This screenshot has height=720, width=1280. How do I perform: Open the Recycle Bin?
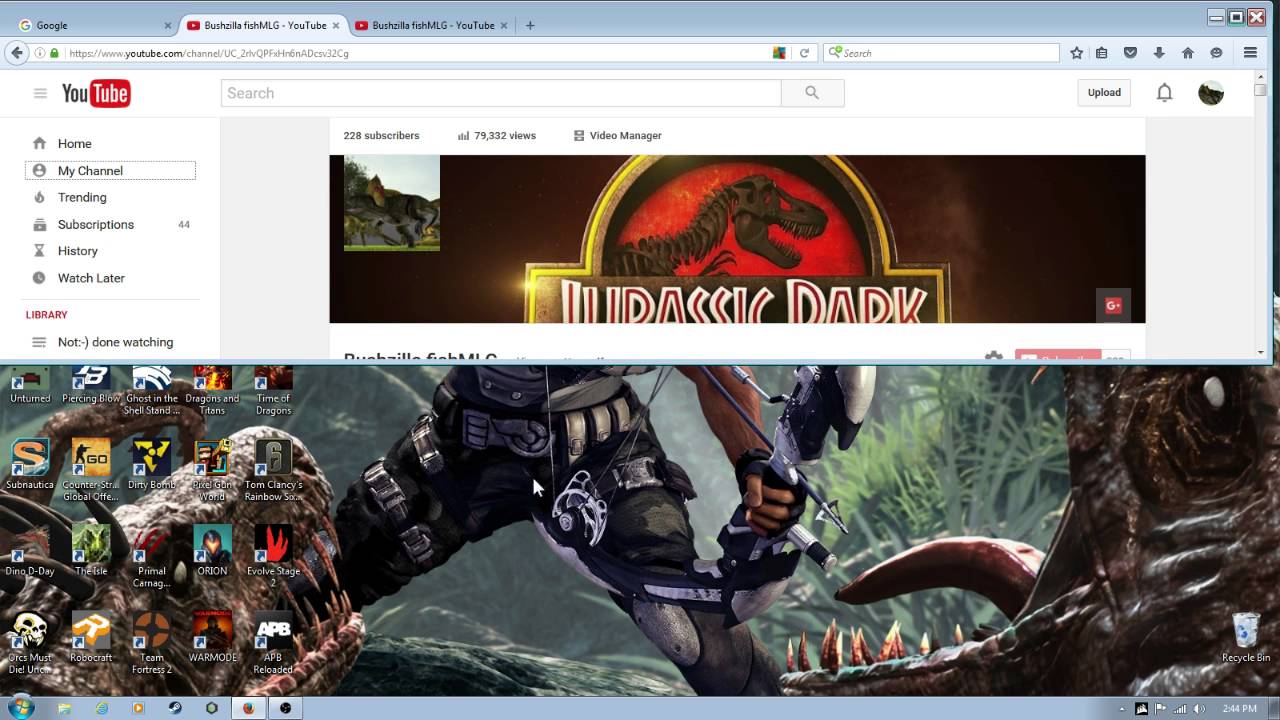pyautogui.click(x=1246, y=637)
